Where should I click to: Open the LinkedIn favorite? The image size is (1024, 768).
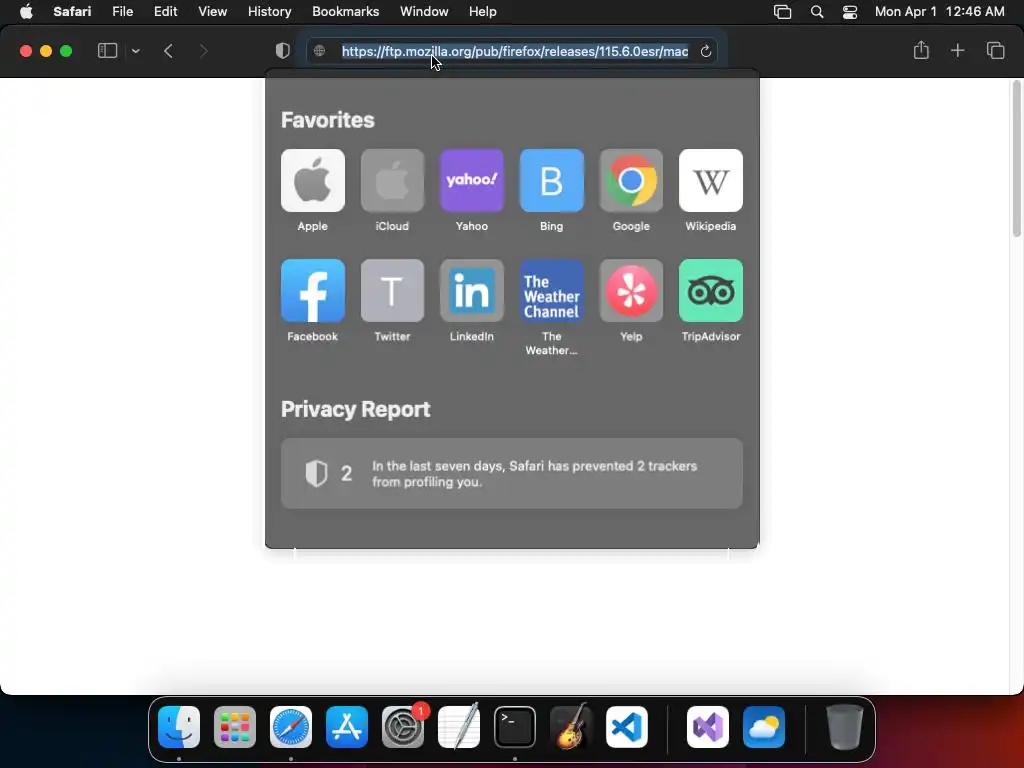click(x=472, y=291)
